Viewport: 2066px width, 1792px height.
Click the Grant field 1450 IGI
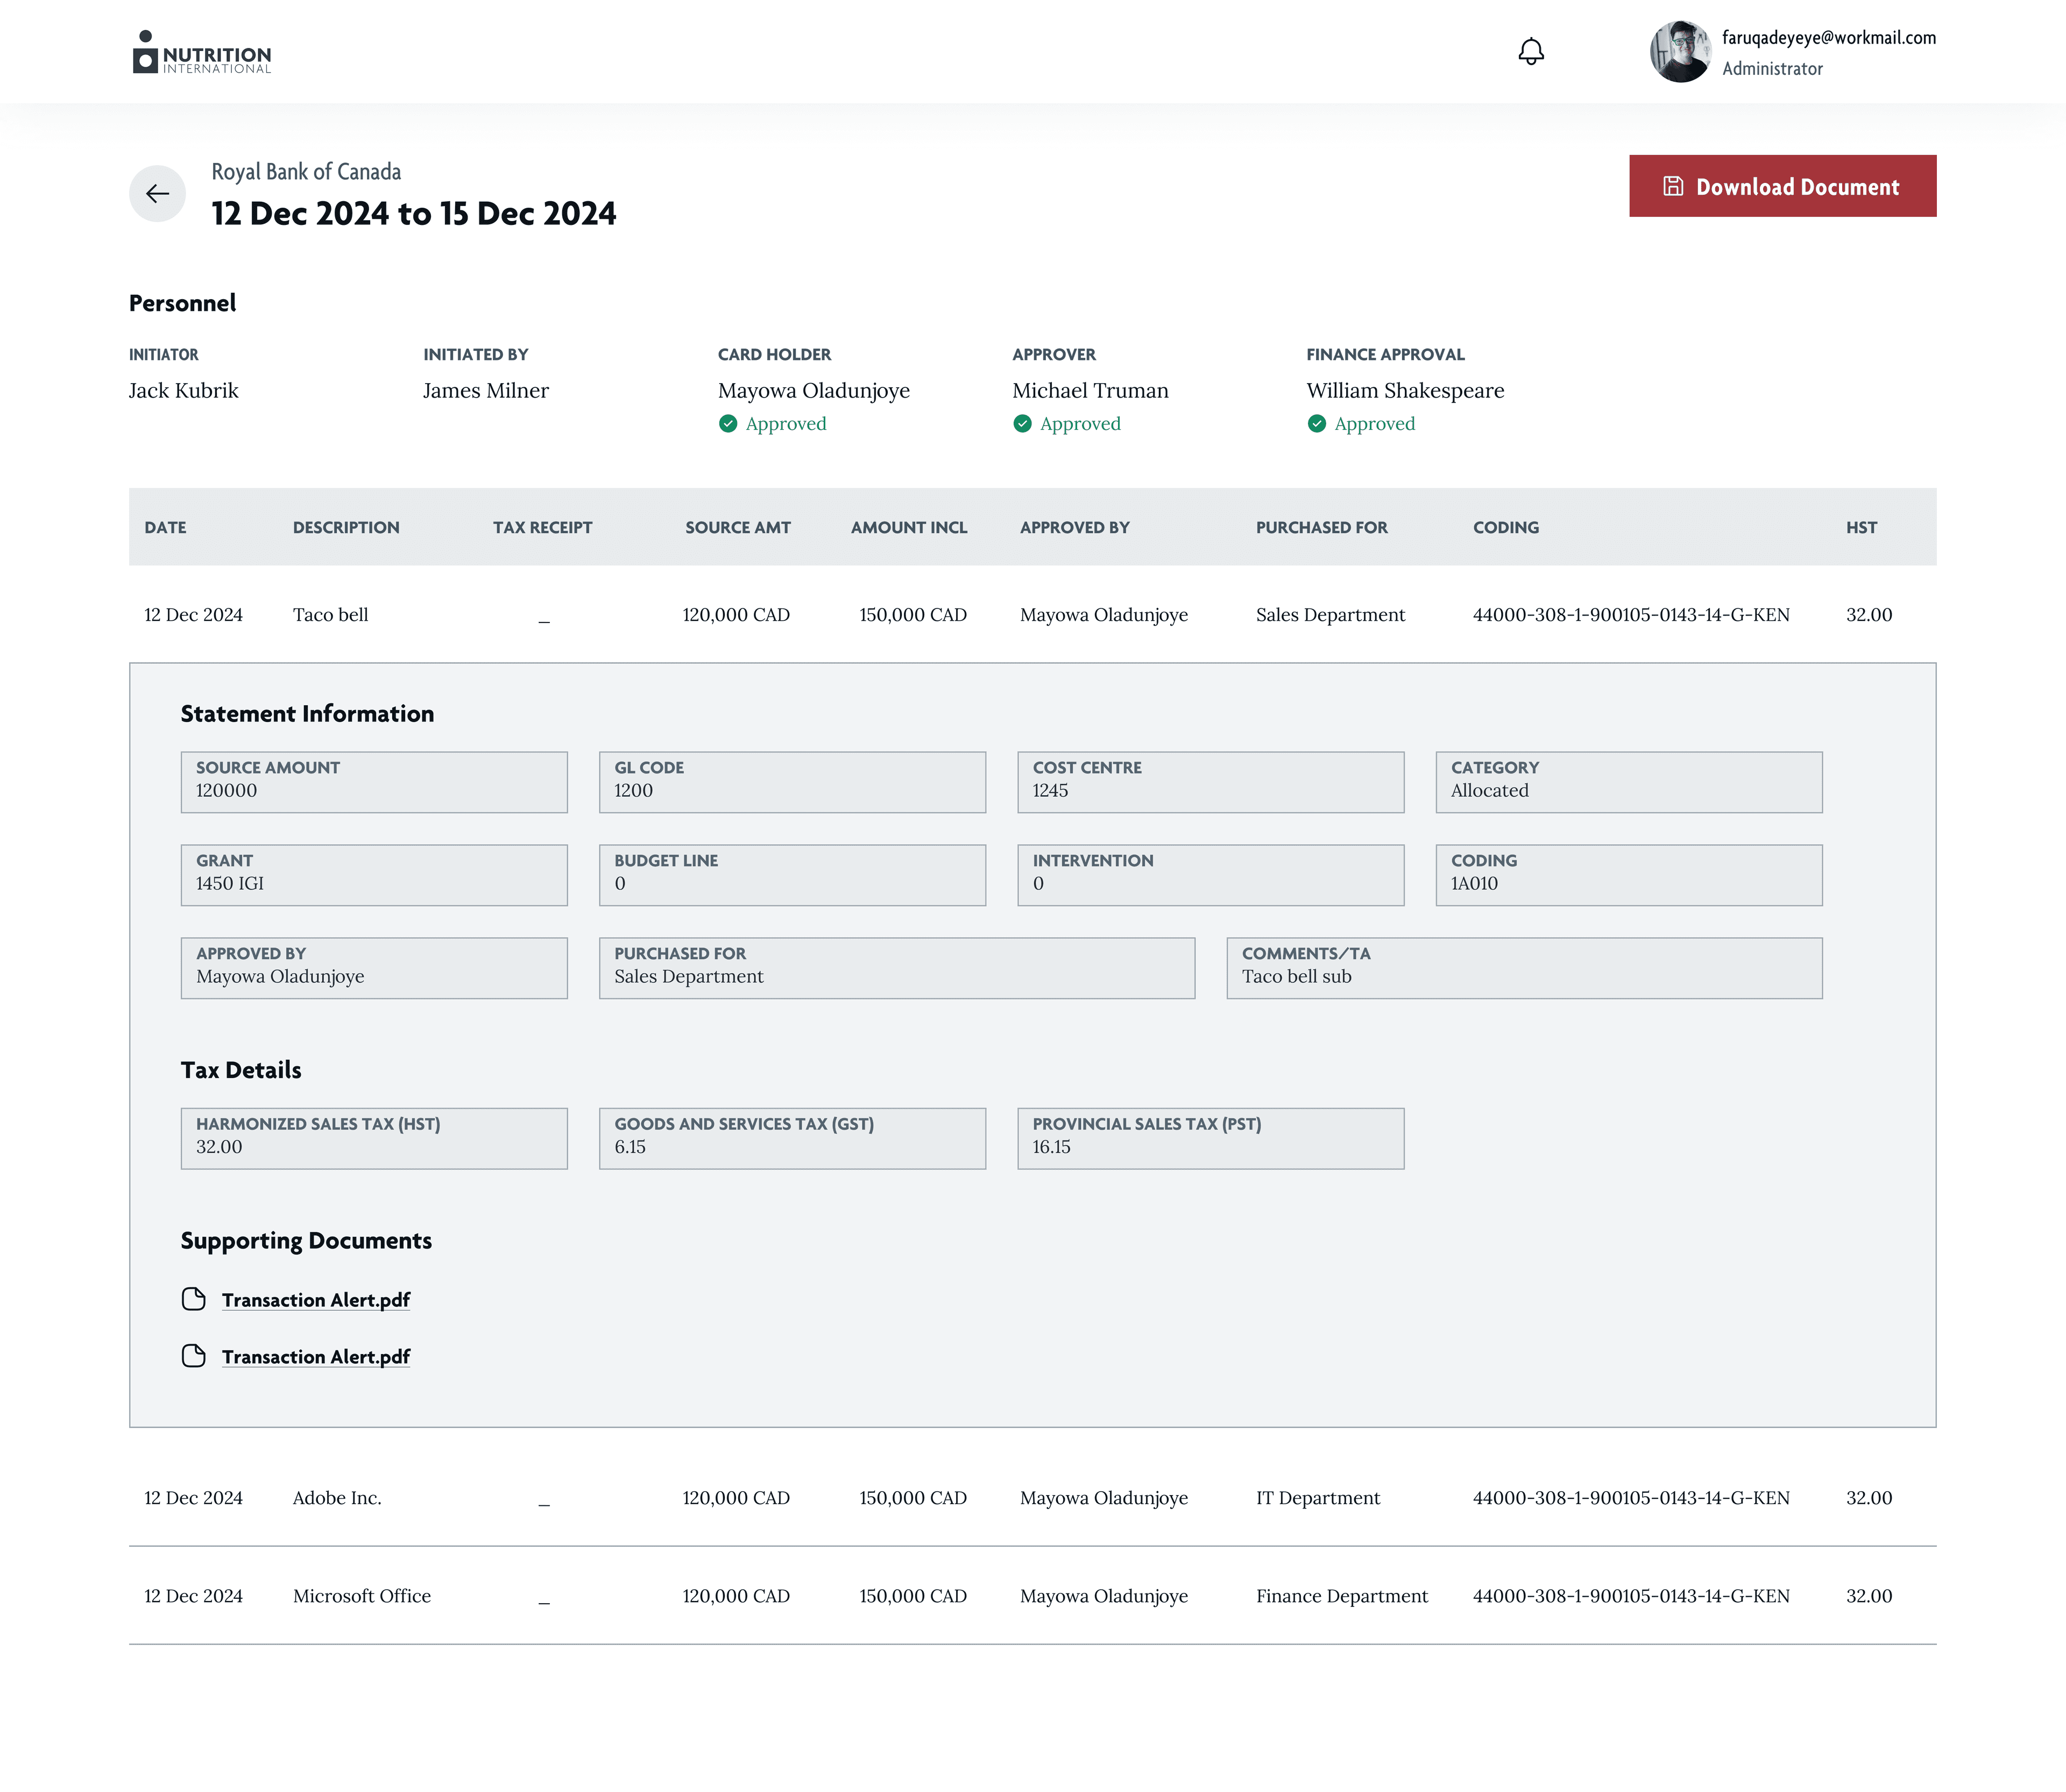point(374,875)
